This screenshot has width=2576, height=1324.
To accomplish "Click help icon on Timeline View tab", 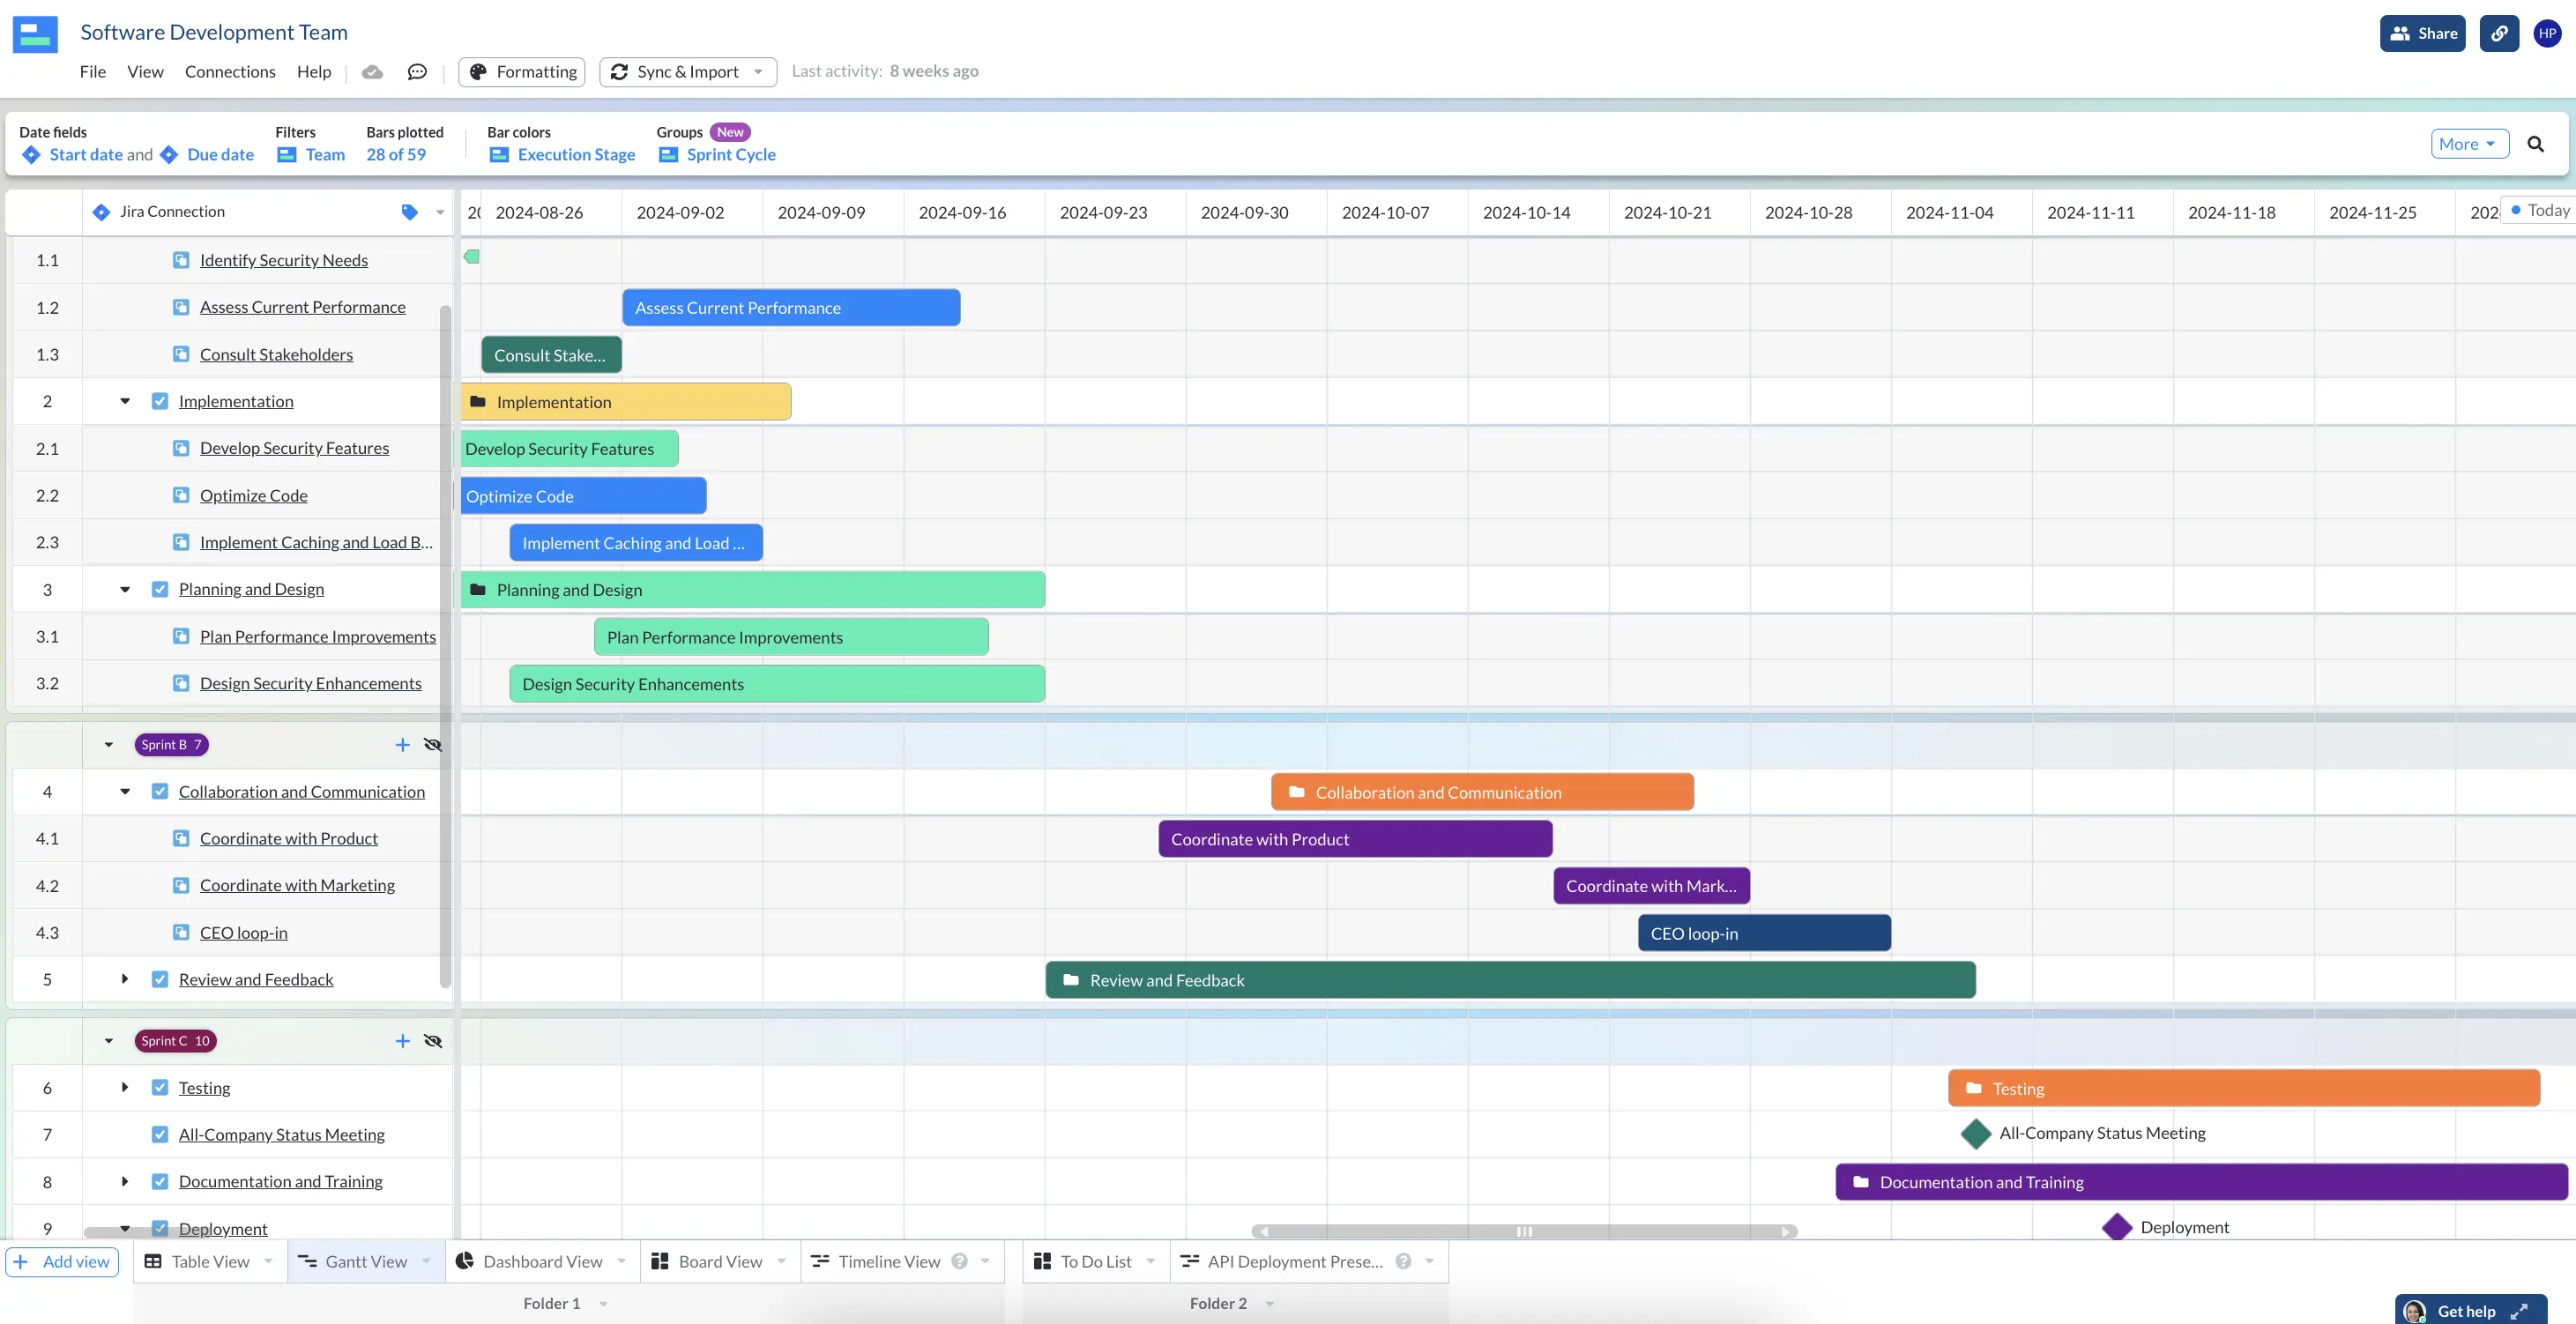I will [959, 1261].
